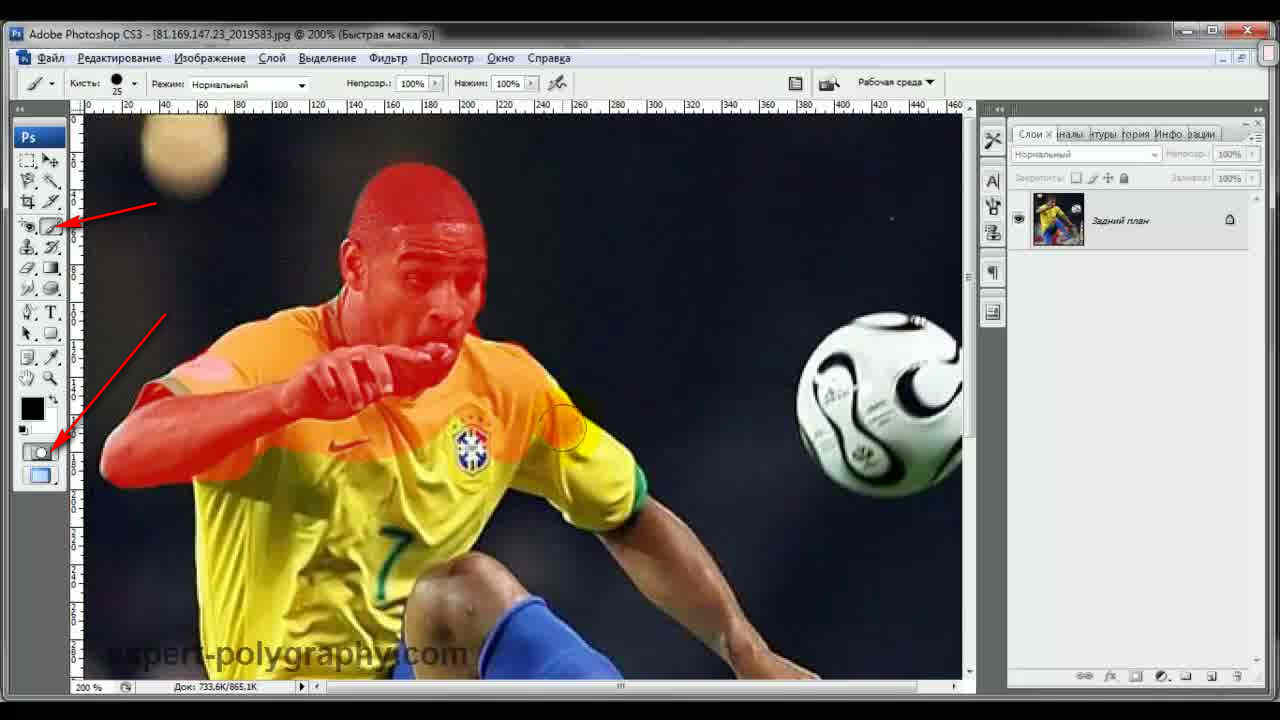Activate the Hand tool
This screenshot has width=1280, height=720.
click(x=28, y=378)
